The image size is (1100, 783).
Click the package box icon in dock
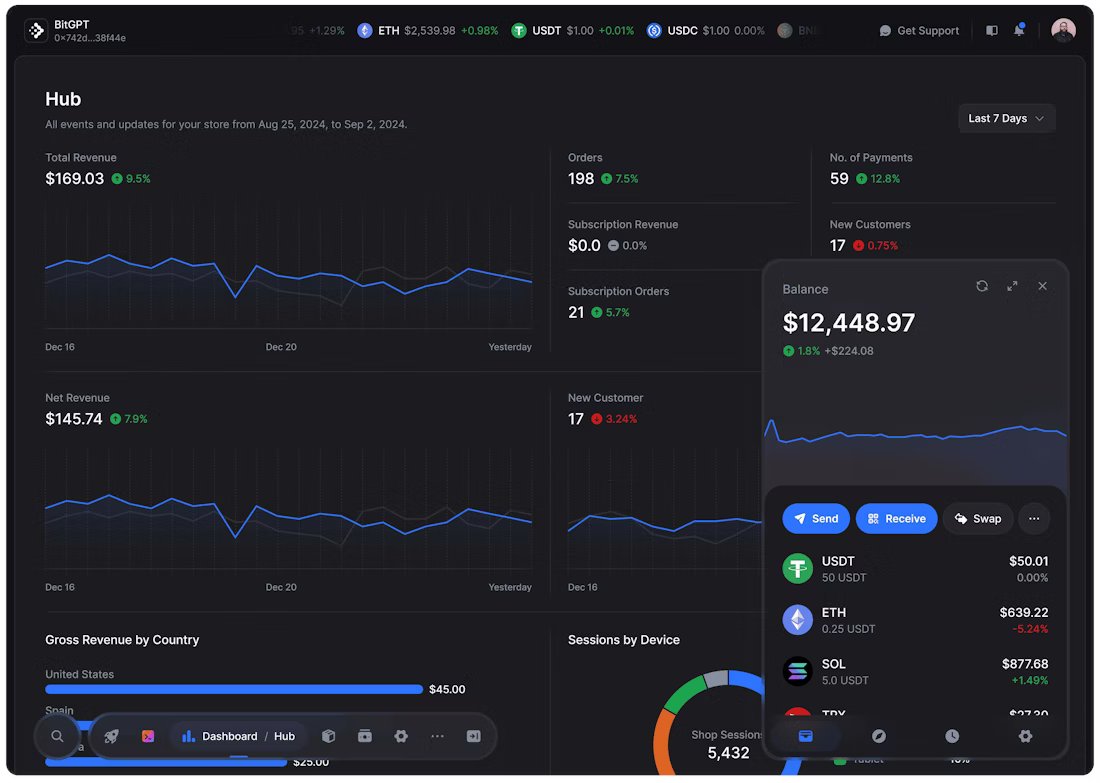328,737
